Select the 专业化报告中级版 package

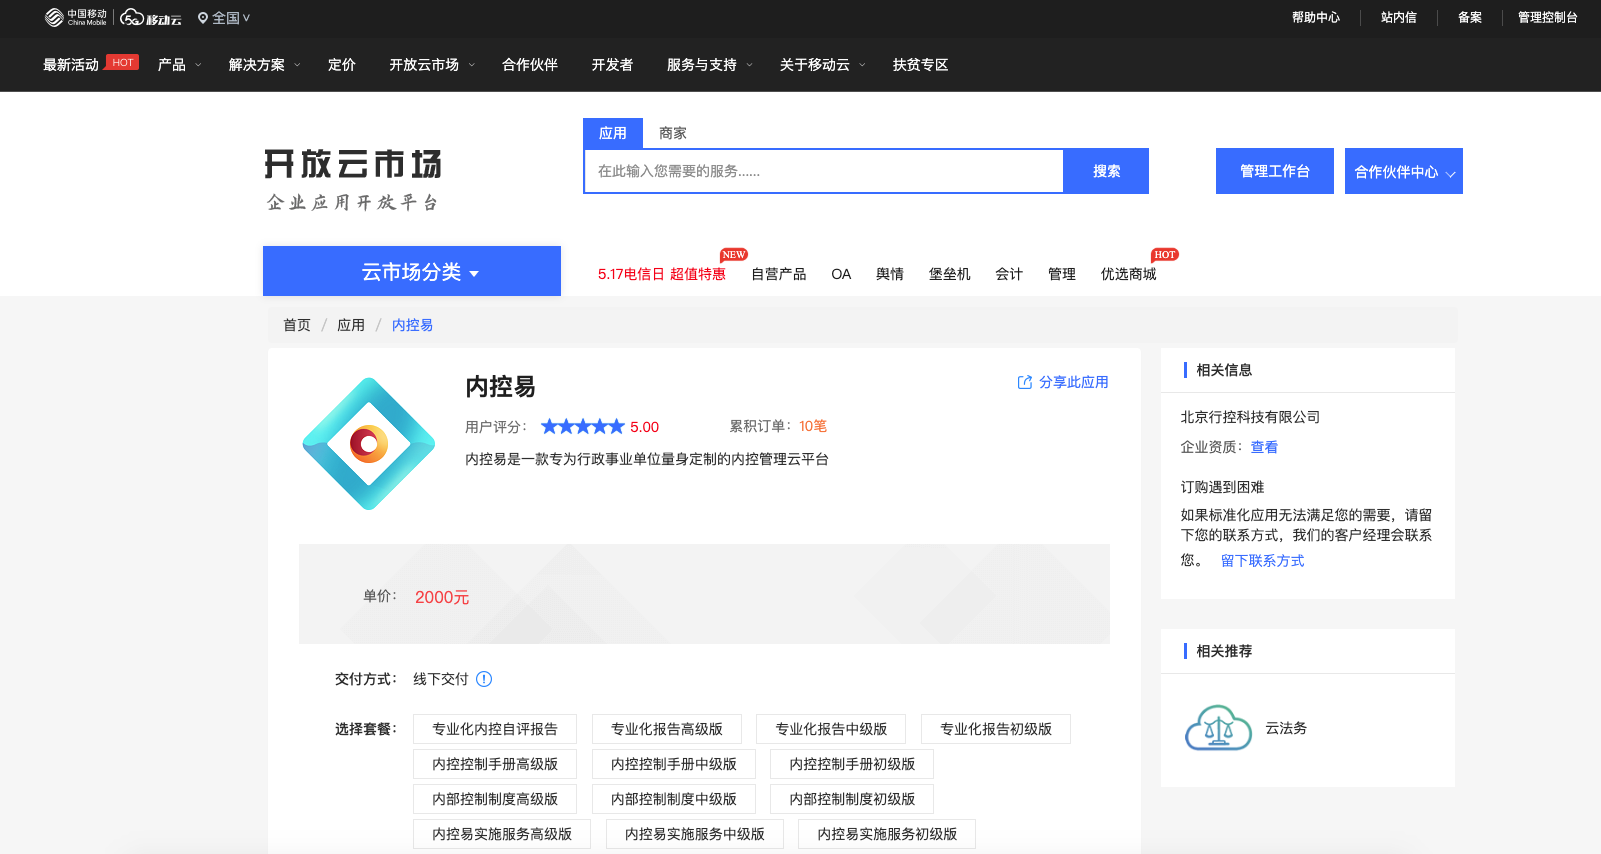832,729
